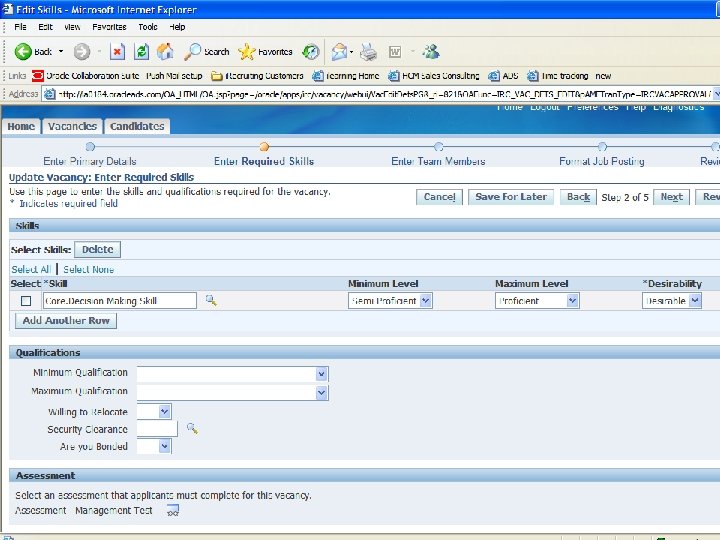Open the Mail button dropdown arrow
This screenshot has height=540, width=720.
point(351,52)
